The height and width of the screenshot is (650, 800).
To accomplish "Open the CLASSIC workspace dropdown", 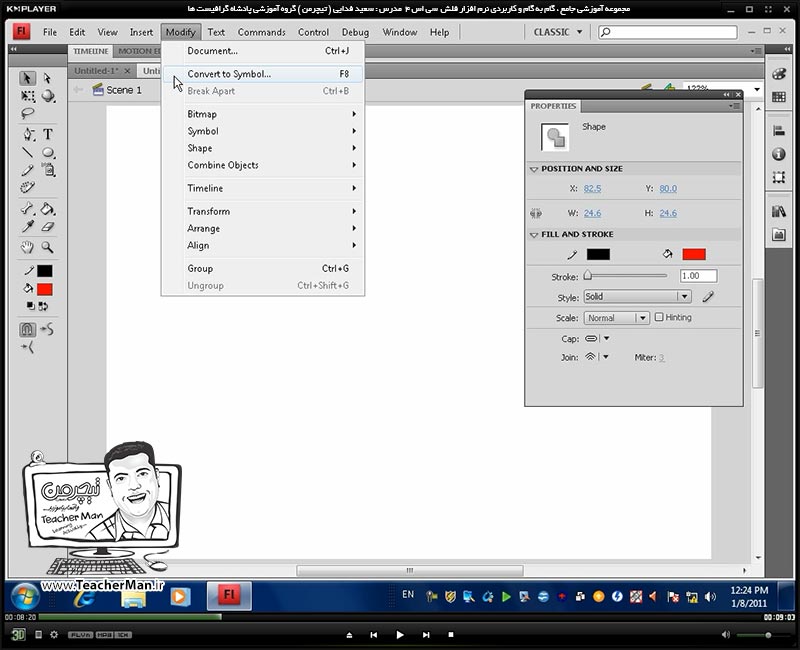I will [x=558, y=32].
